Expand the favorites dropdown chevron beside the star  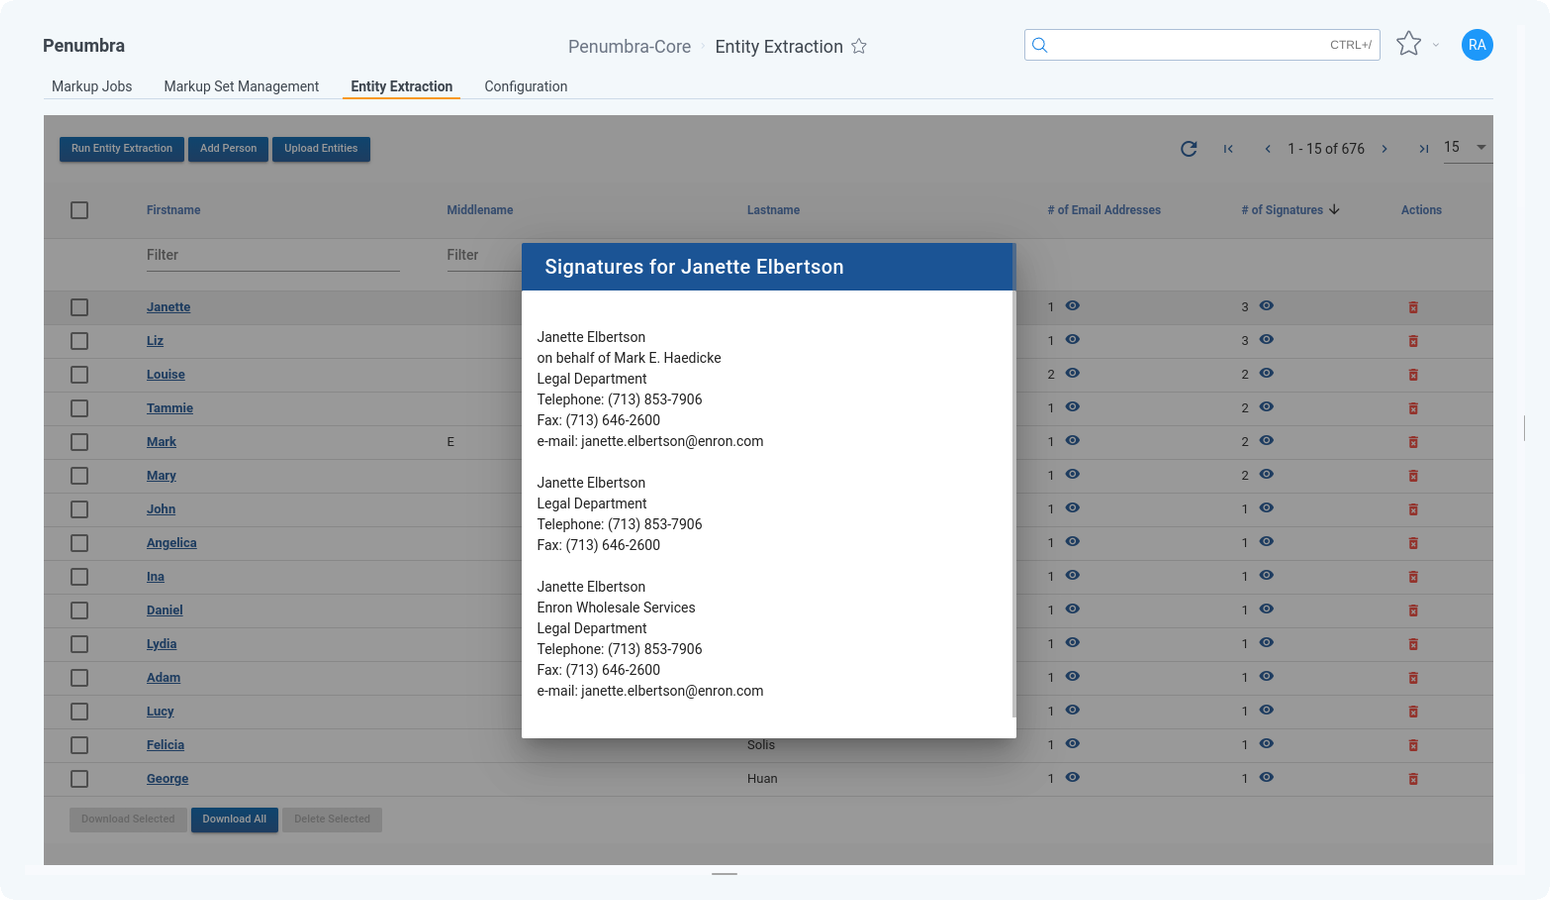click(1436, 45)
